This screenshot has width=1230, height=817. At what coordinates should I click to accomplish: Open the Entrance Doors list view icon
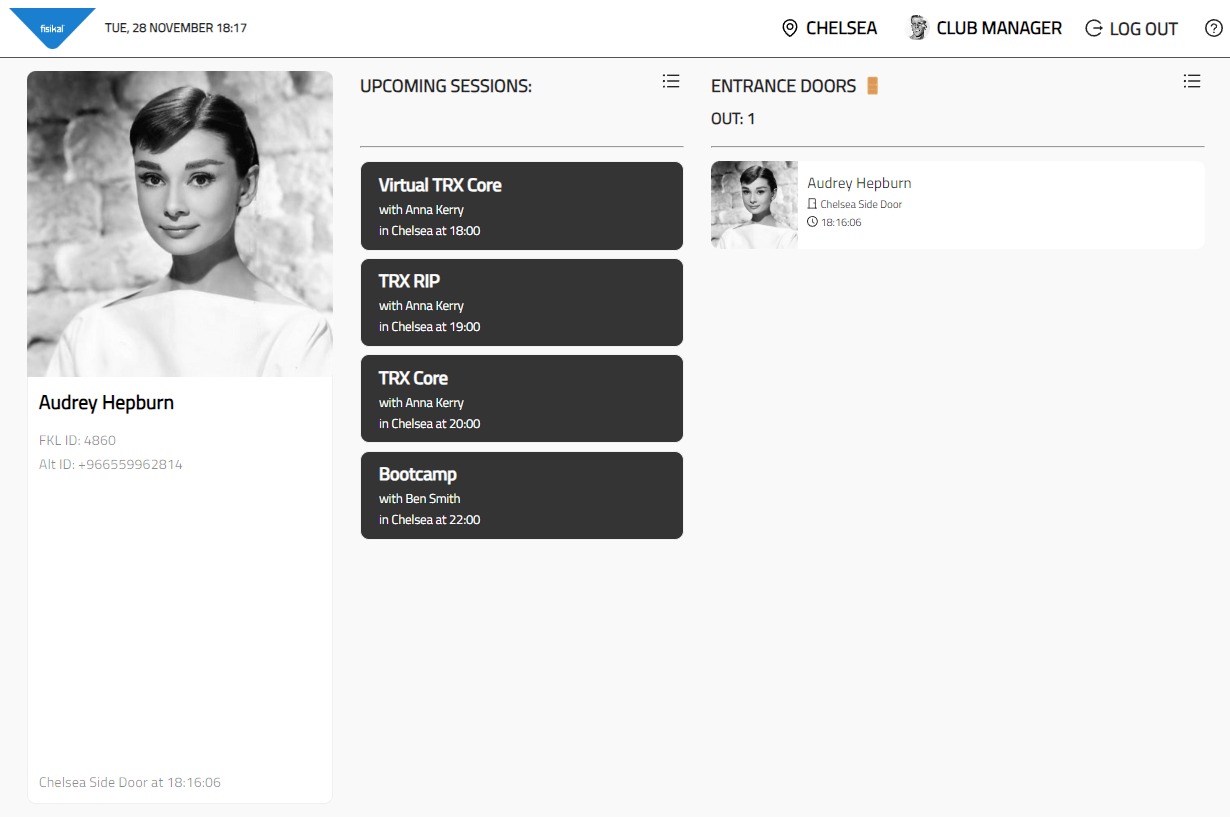[x=1191, y=82]
